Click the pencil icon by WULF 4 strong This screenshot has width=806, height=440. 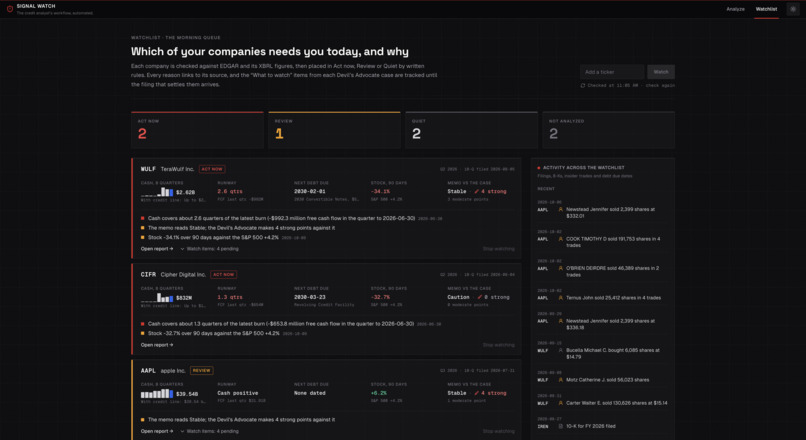tap(477, 192)
